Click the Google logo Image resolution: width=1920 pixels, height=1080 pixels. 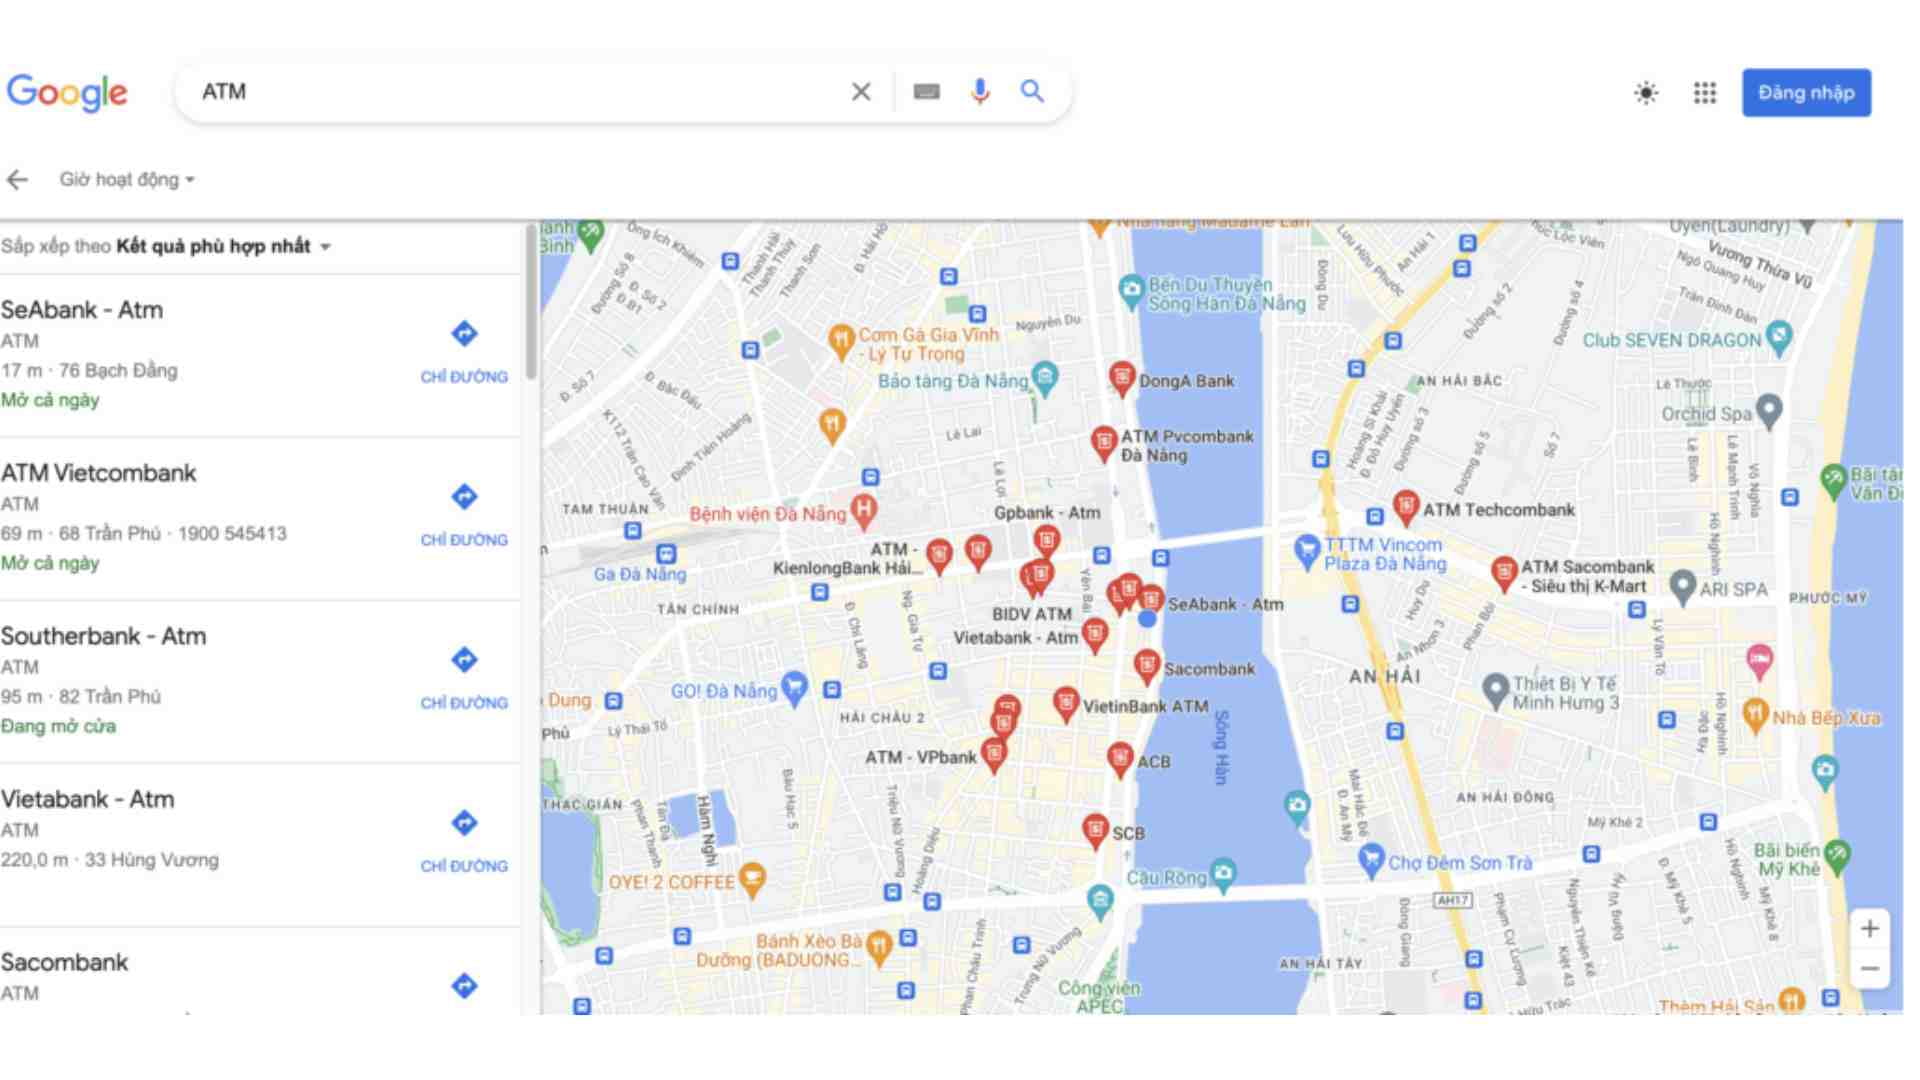[67, 92]
